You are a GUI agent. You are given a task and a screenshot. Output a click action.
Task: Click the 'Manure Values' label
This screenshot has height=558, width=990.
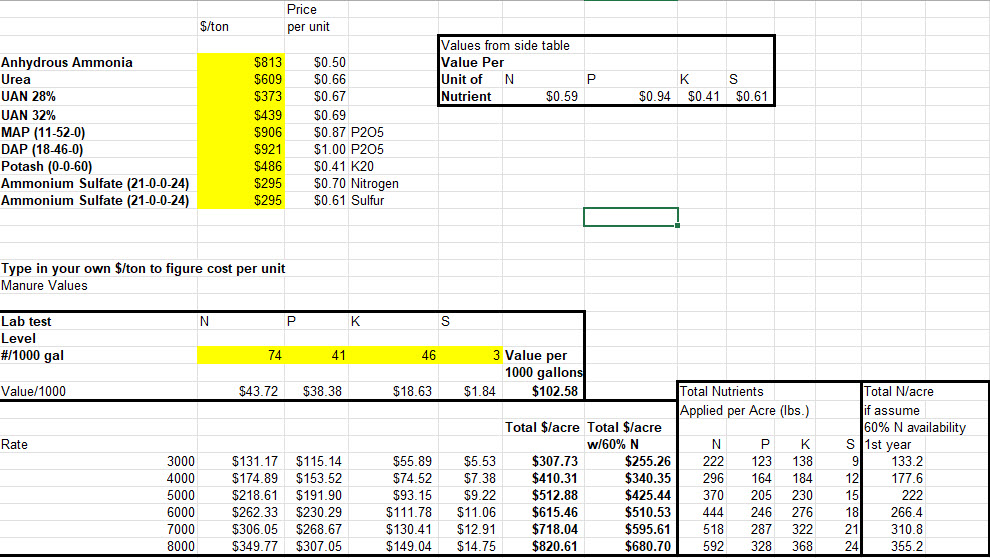click(x=44, y=285)
